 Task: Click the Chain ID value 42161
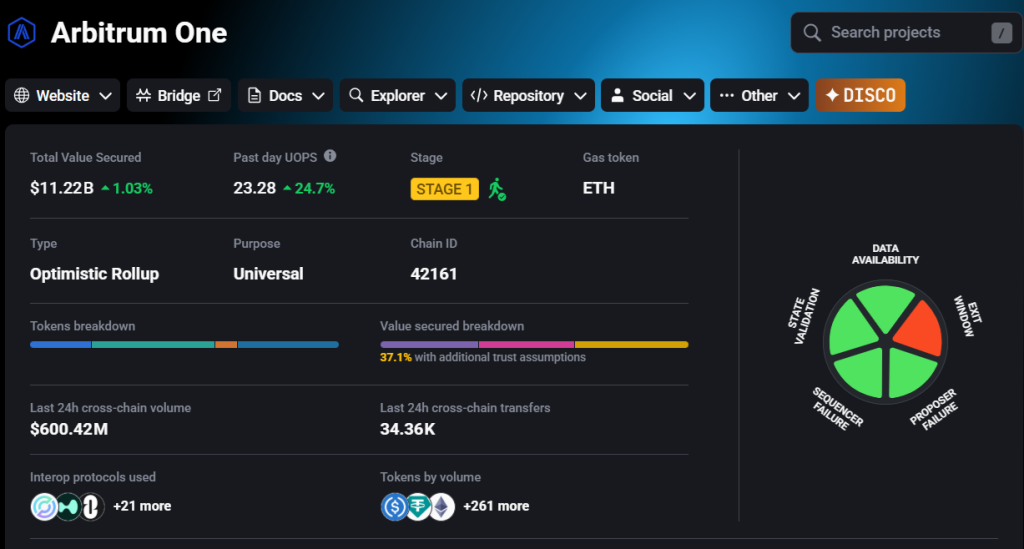click(x=434, y=274)
